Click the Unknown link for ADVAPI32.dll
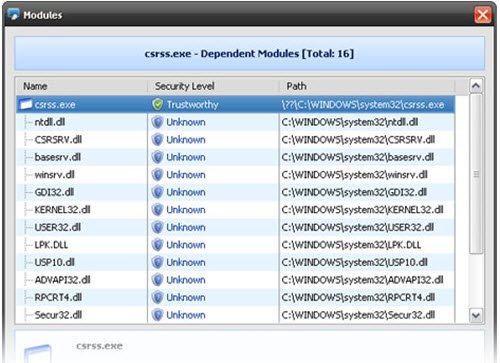The image size is (500, 363). [x=186, y=280]
